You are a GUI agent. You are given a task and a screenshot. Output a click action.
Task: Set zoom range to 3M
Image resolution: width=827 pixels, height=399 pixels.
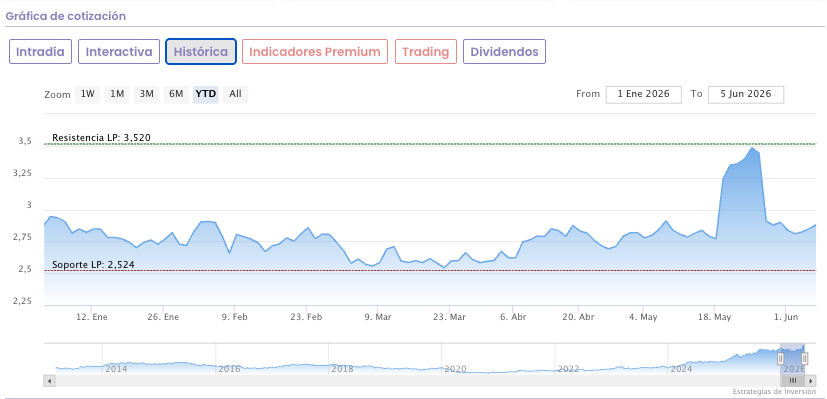(x=147, y=94)
